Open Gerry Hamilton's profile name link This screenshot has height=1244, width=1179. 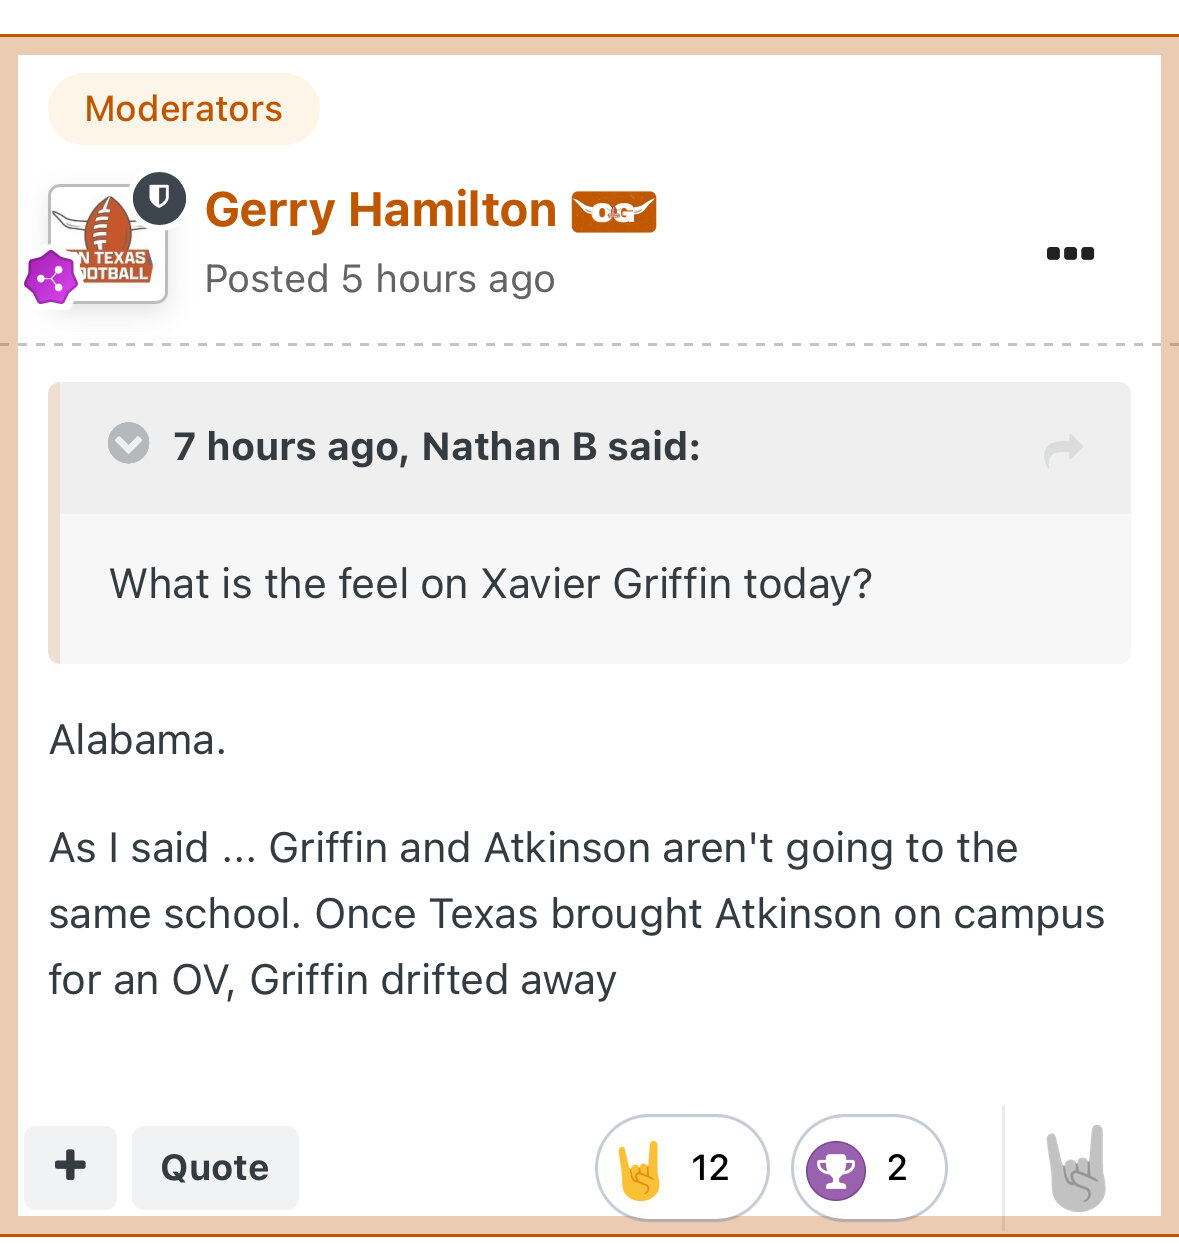point(381,210)
